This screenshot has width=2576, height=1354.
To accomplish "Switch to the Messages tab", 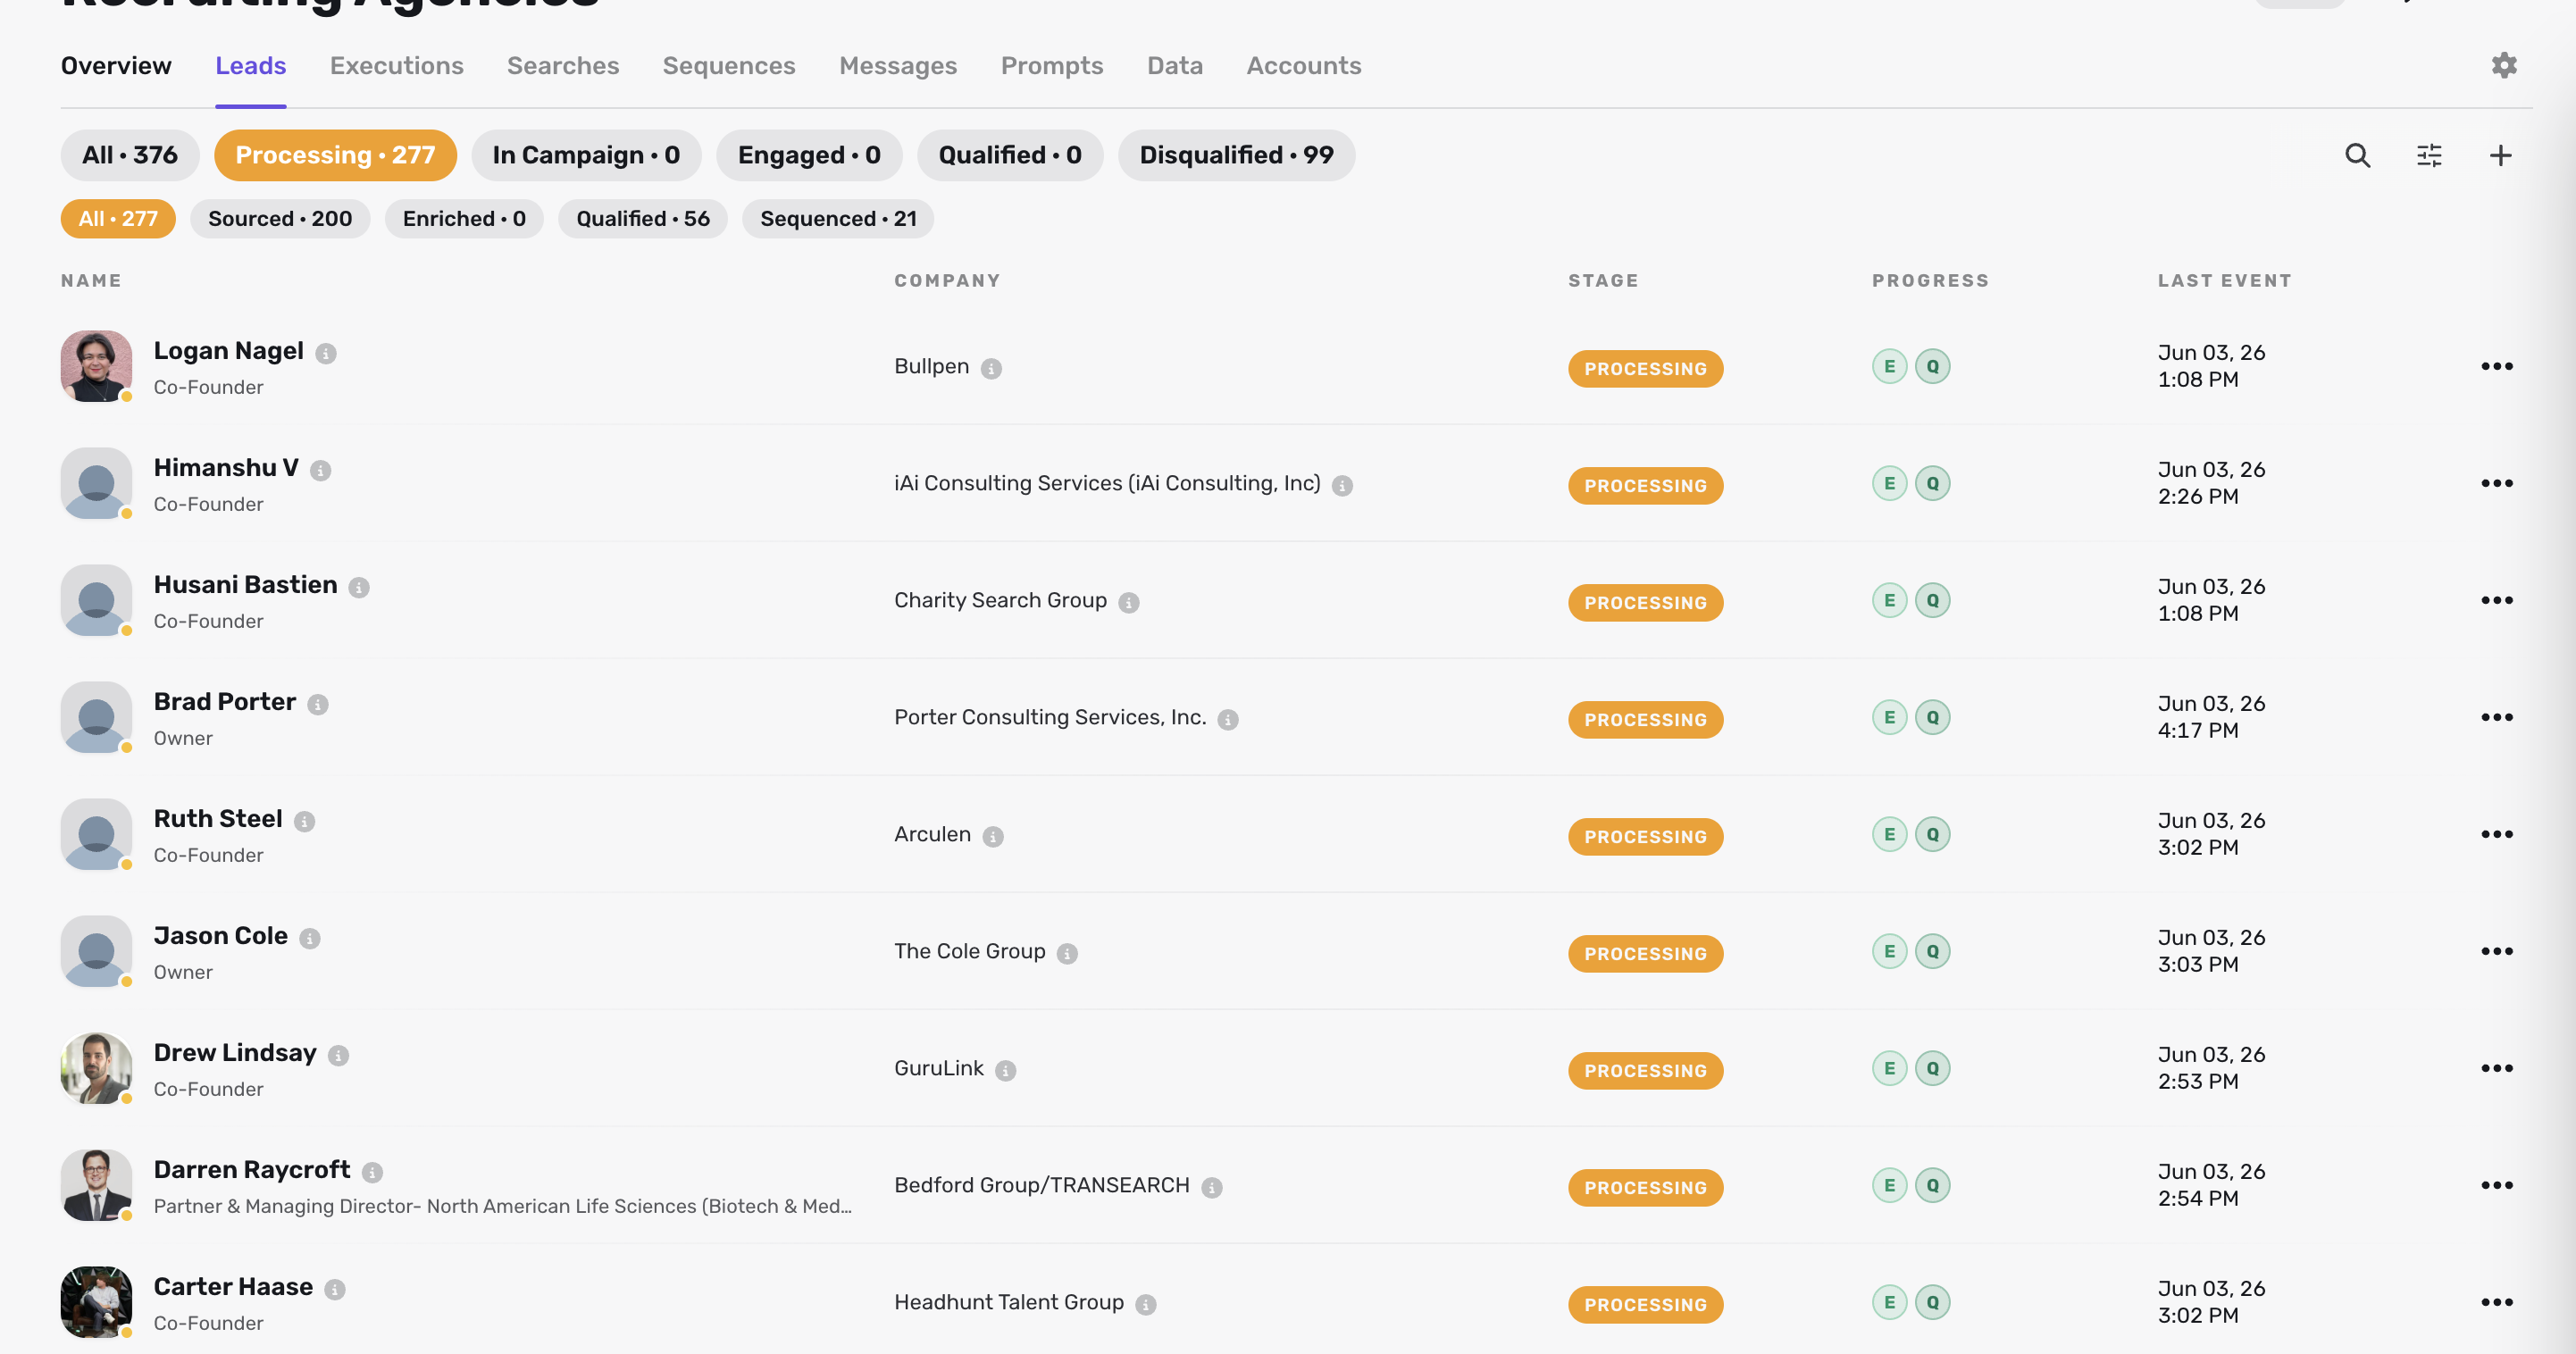I will click(897, 66).
